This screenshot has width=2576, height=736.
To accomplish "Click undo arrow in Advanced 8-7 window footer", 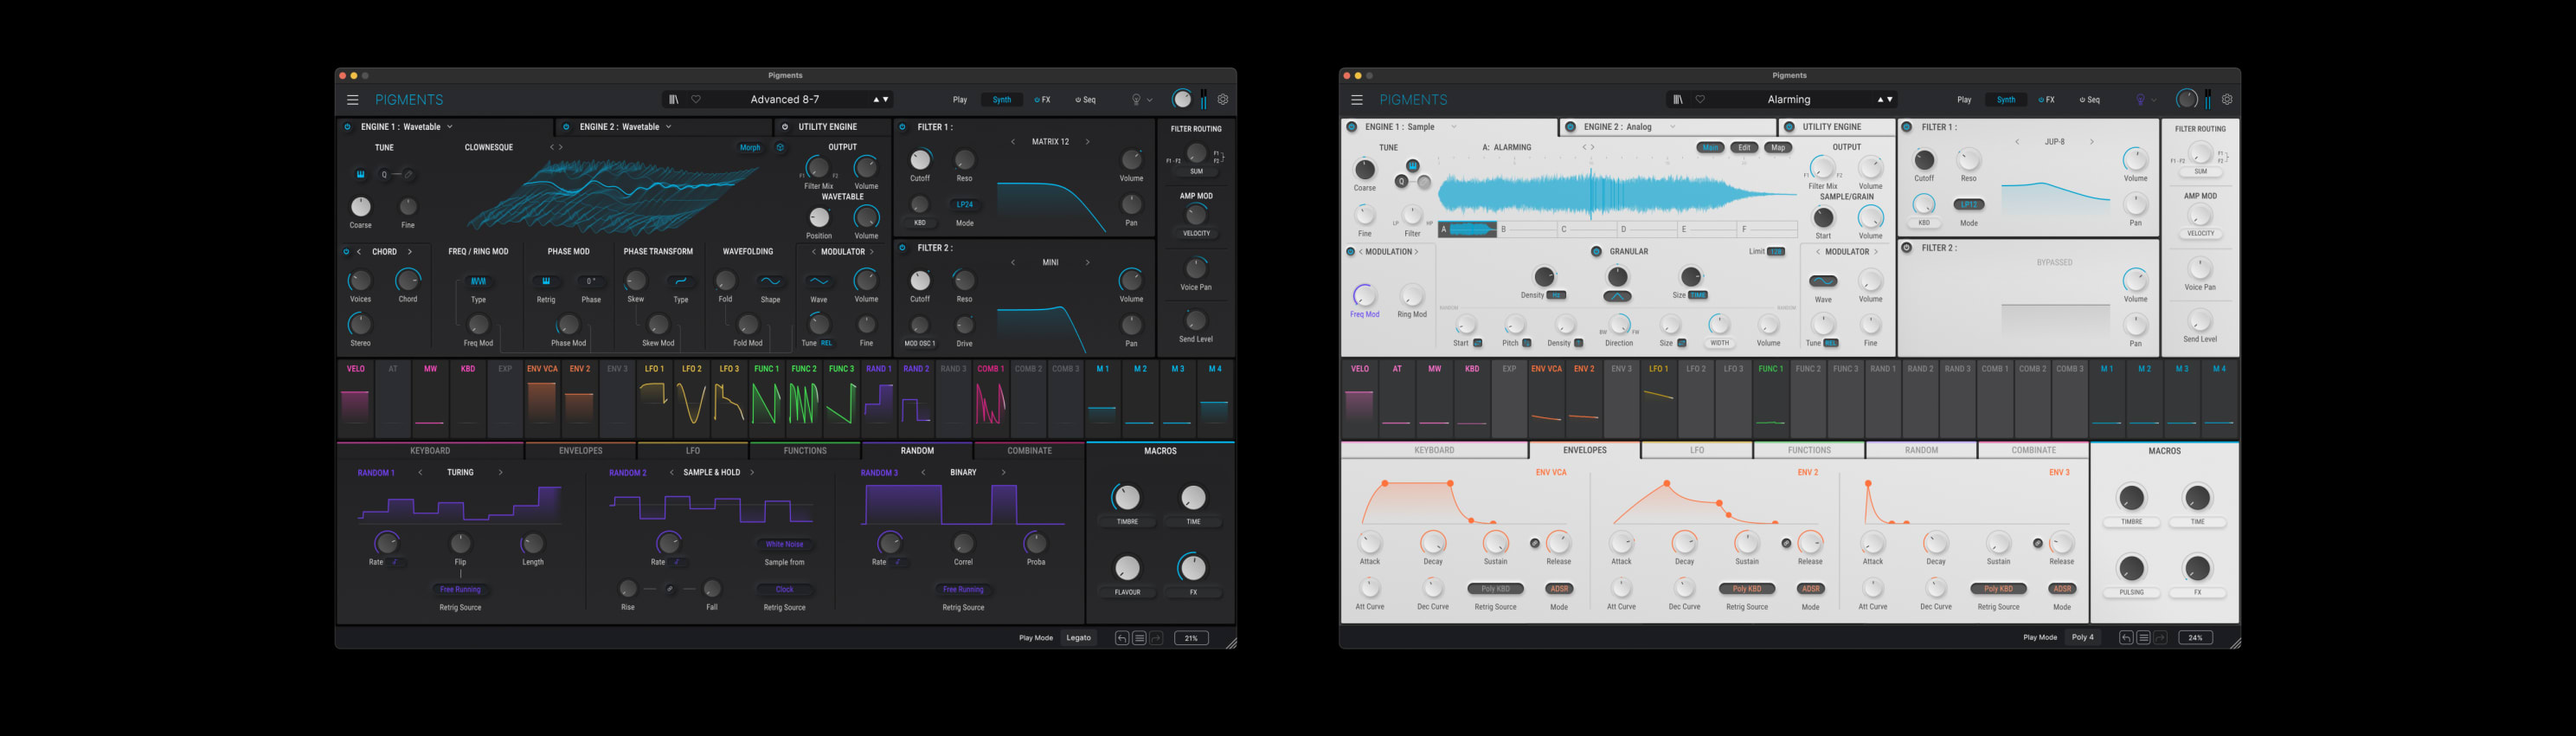I will (x=1122, y=638).
